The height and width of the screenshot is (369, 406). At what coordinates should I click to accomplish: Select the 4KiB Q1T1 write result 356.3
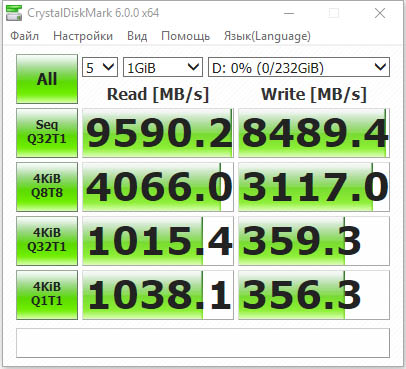[314, 295]
